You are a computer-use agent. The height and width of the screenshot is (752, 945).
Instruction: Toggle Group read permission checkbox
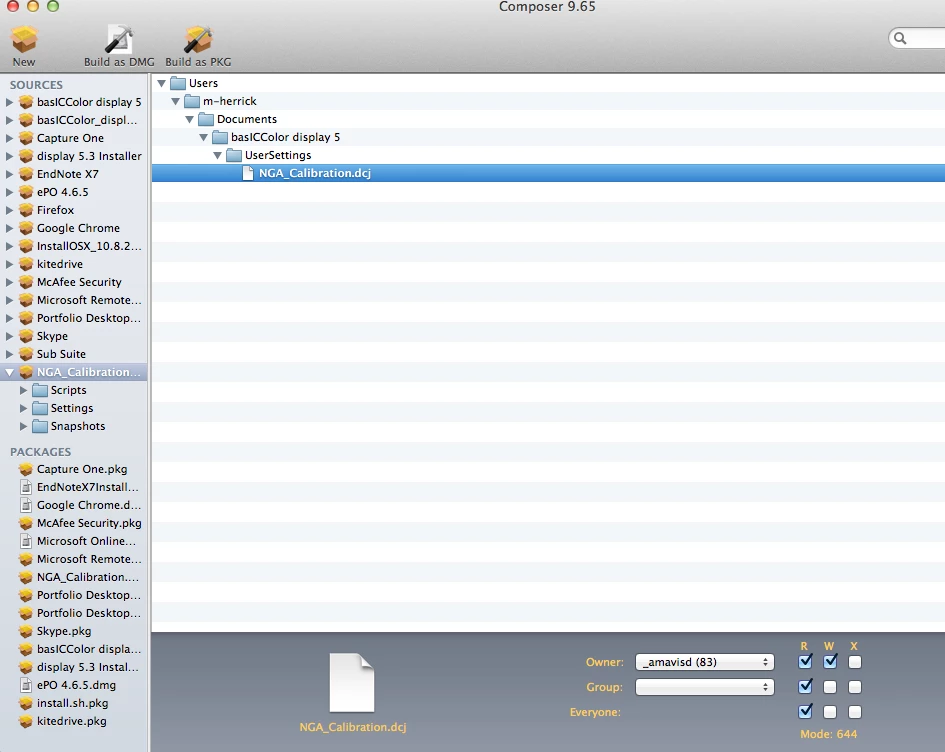805,686
